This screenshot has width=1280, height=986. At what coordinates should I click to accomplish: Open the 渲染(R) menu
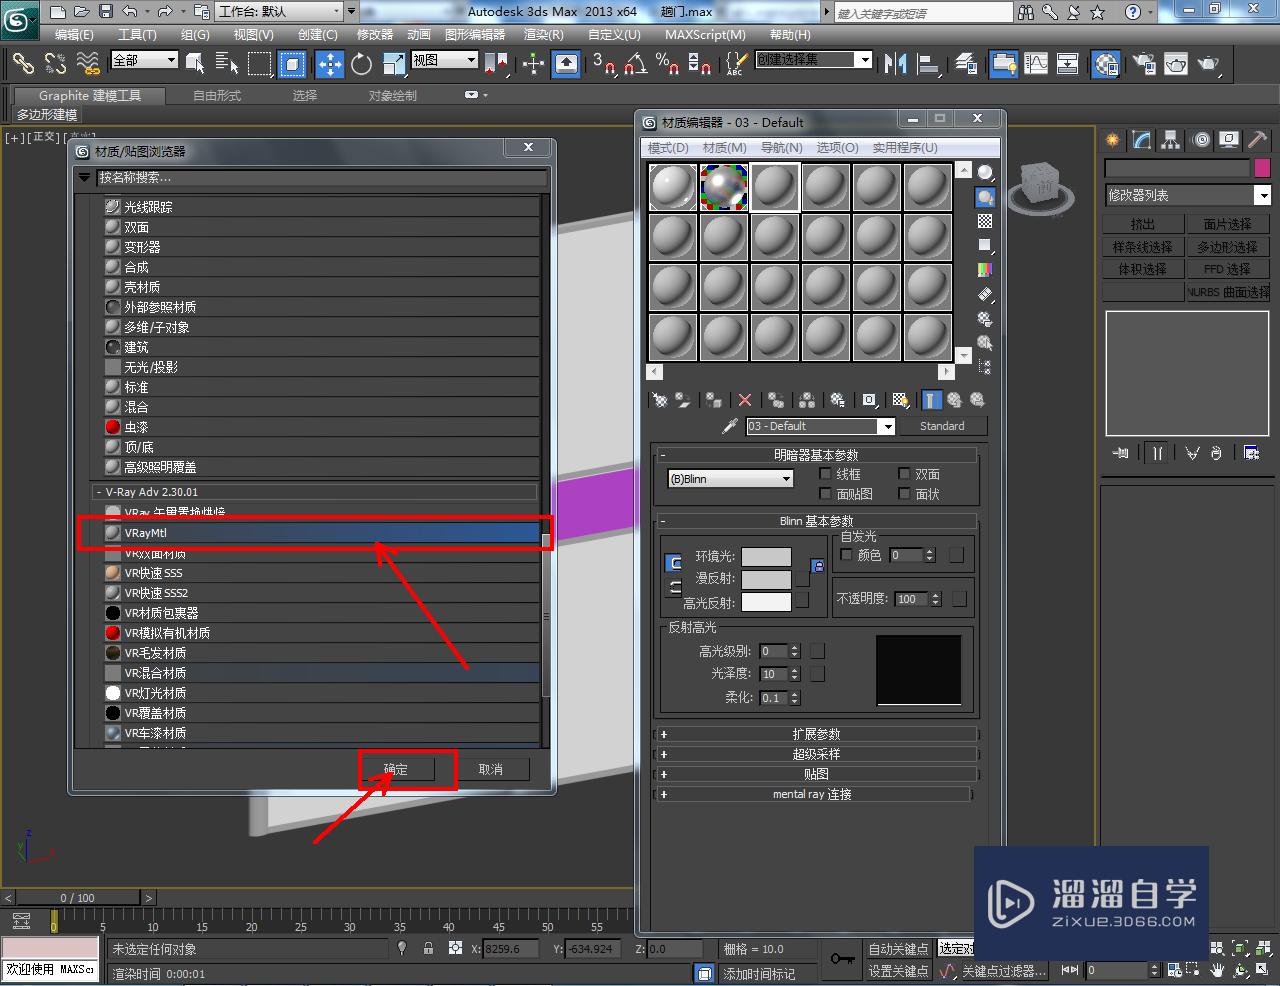[x=543, y=34]
